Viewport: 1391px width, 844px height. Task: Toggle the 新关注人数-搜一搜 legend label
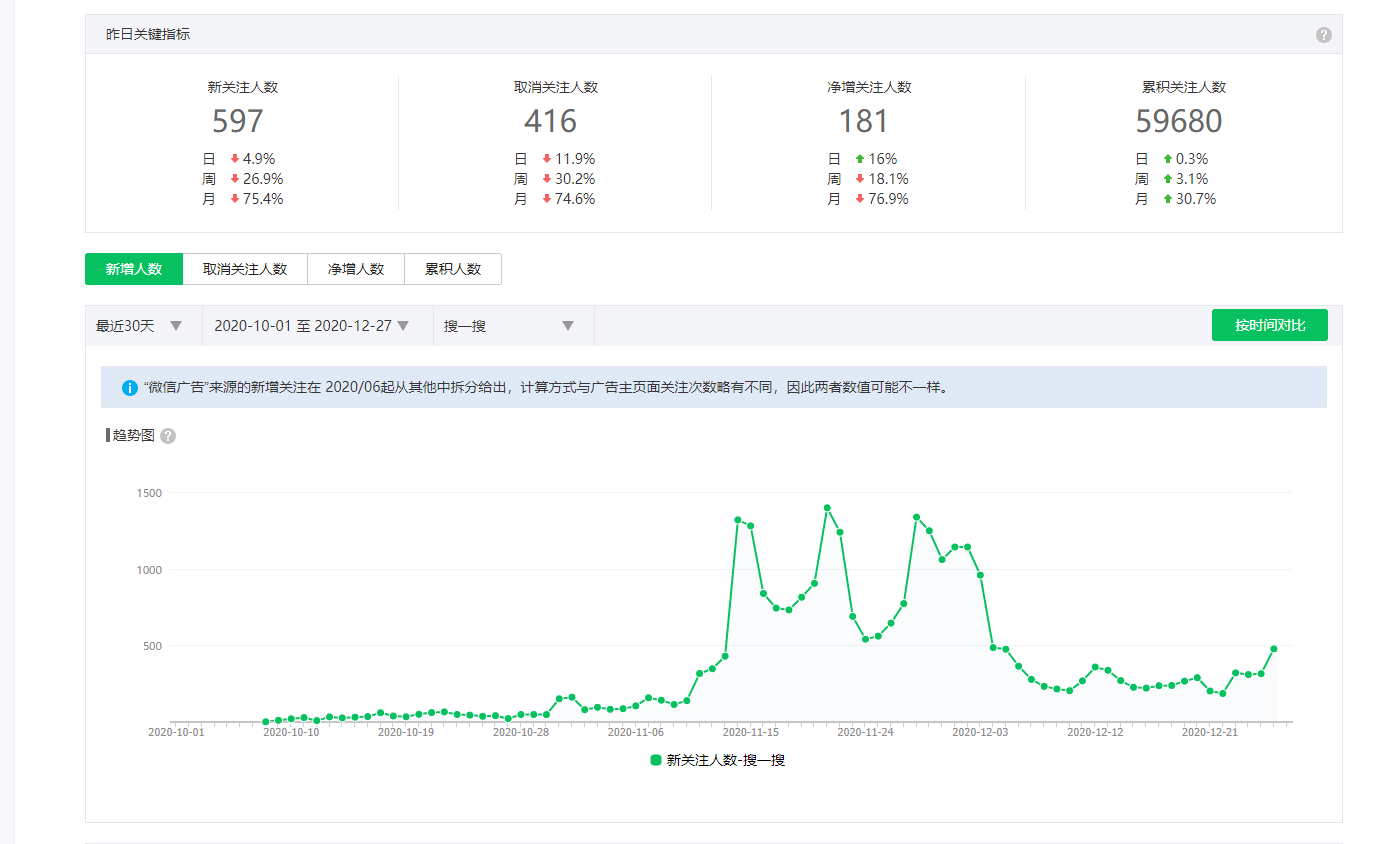pyautogui.click(x=725, y=761)
